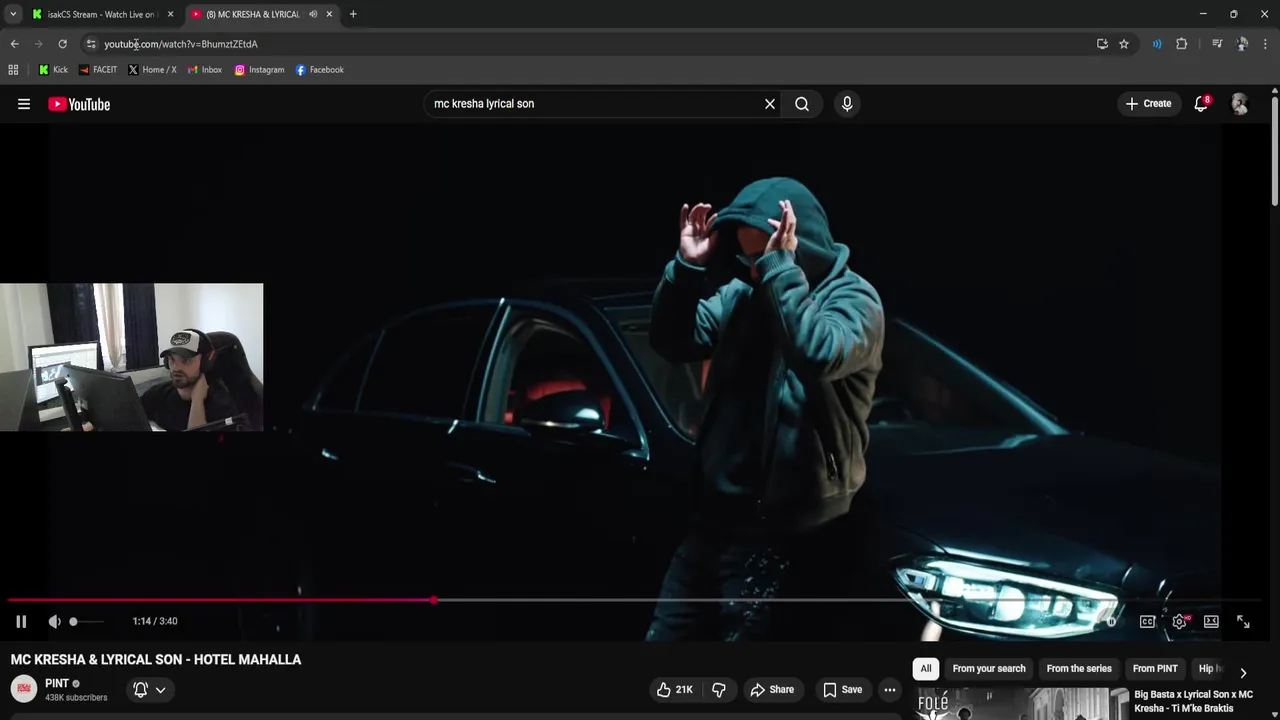Screen dimensions: 1280x720
Task: Open the Create menu button
Action: coord(1148,104)
